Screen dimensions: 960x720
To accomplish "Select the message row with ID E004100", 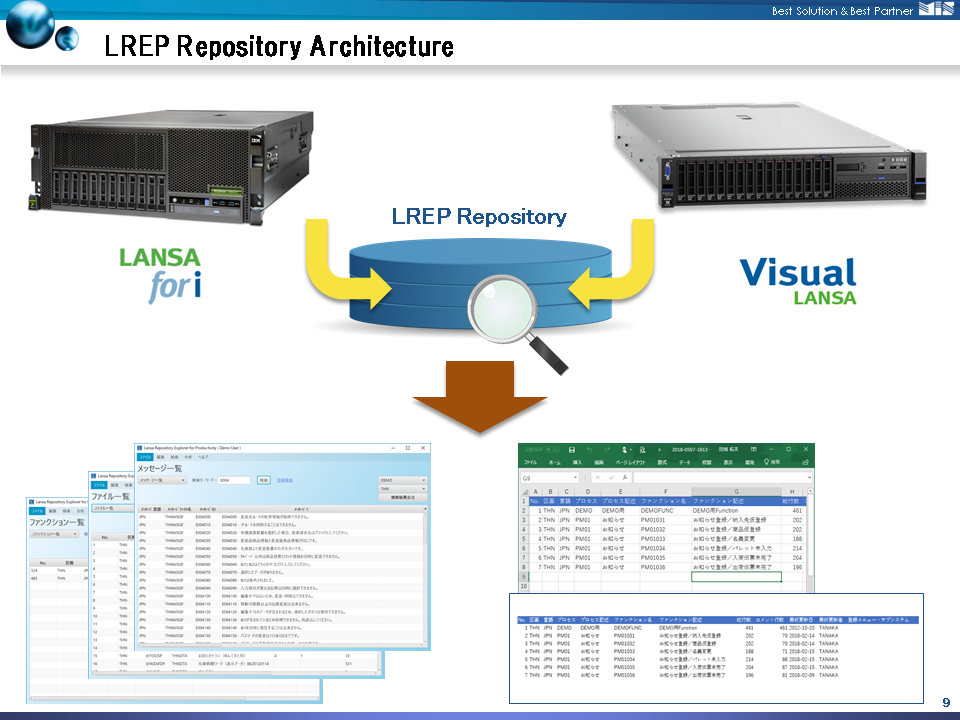I will coord(280,596).
